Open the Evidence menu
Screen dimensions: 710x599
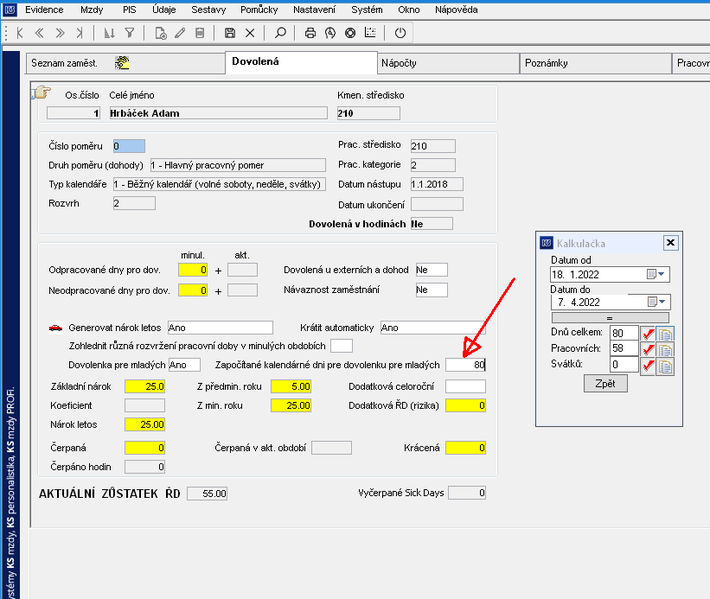[x=44, y=10]
